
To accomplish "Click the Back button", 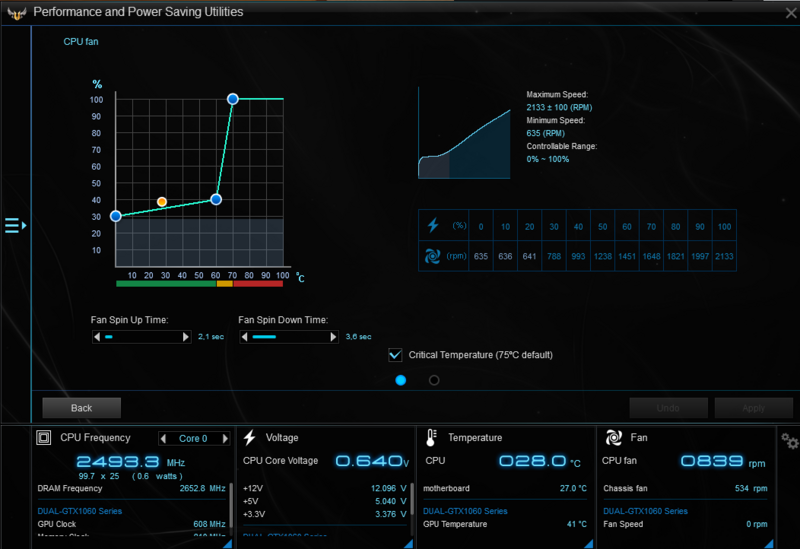I will click(81, 408).
